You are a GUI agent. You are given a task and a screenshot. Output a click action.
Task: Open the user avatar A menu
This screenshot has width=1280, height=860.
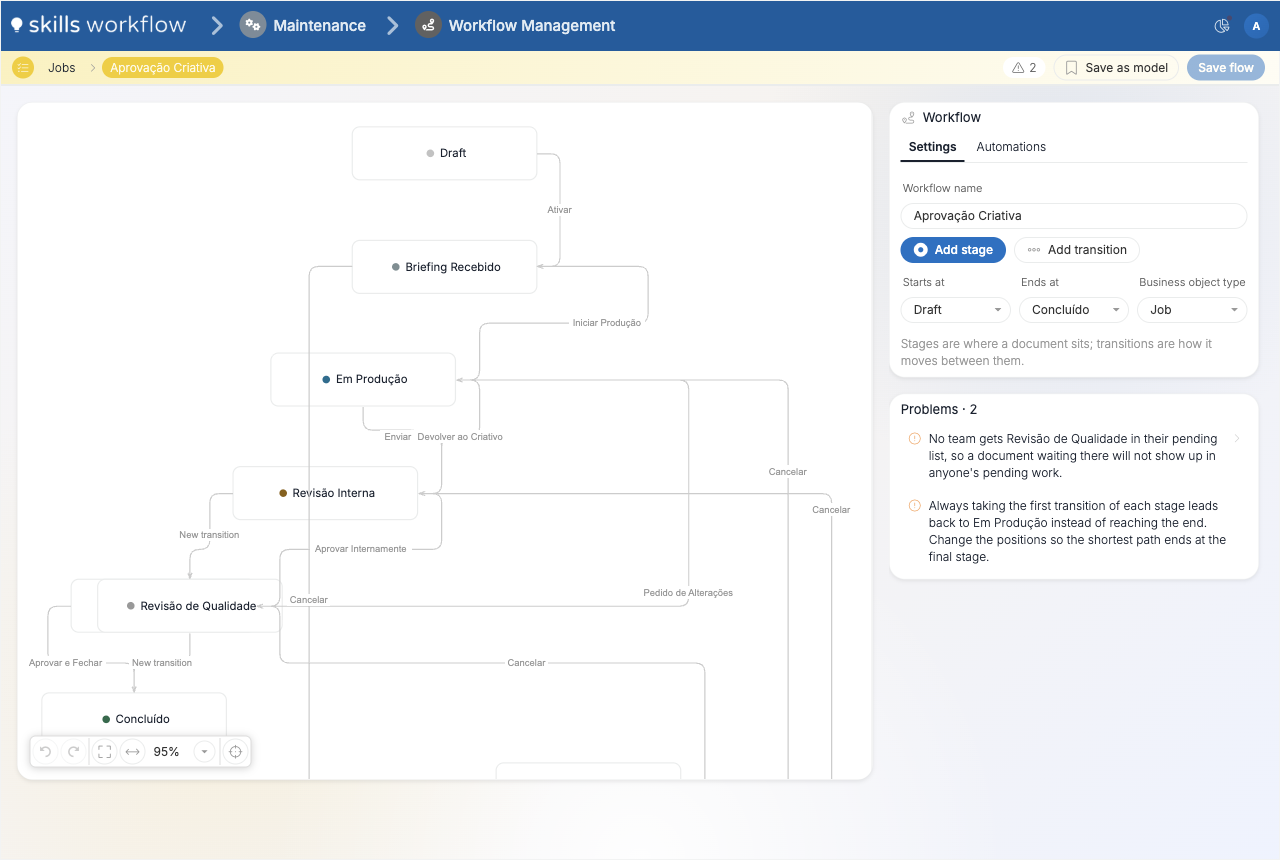tap(1255, 26)
